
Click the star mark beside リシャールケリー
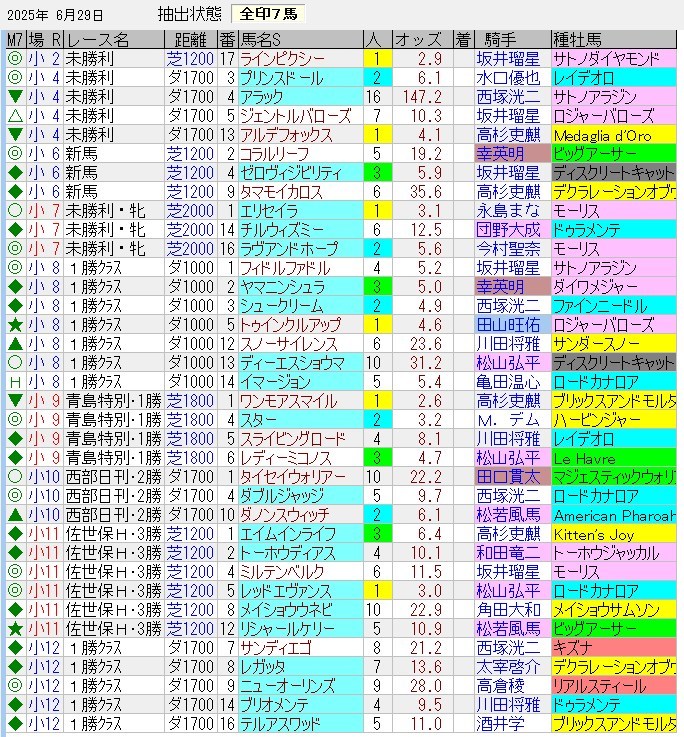pyautogui.click(x=16, y=628)
